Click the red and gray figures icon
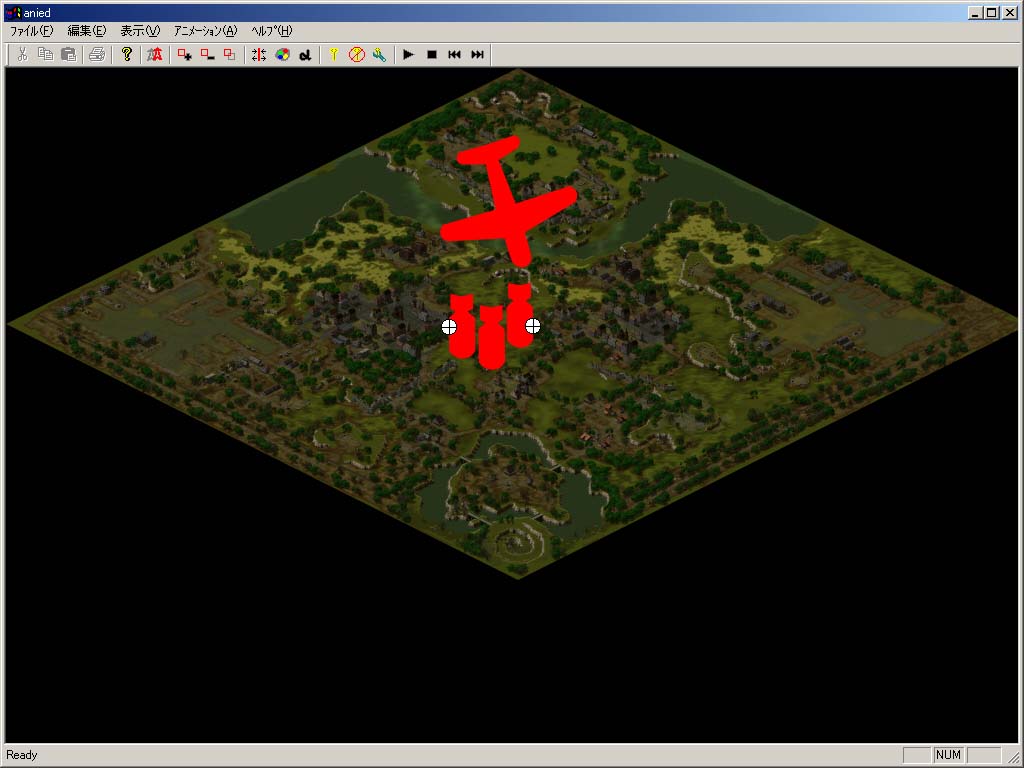1024x768 pixels. point(155,54)
